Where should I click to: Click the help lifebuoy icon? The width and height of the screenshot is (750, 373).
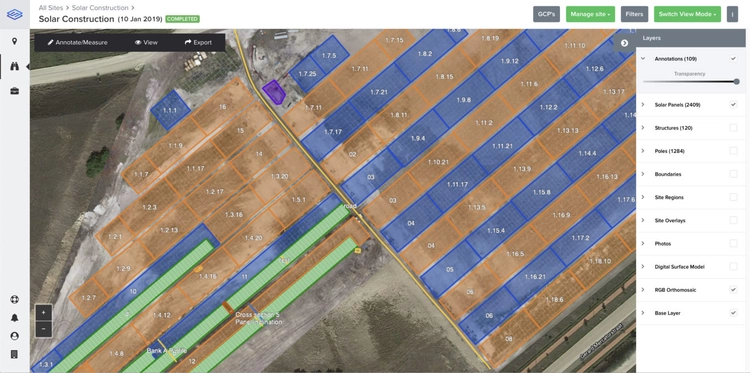(14, 300)
